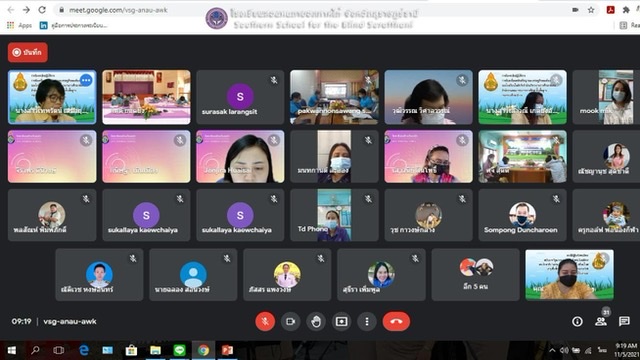The image size is (640, 360).
Task: Click the red recording indicator button
Action: [28, 52]
